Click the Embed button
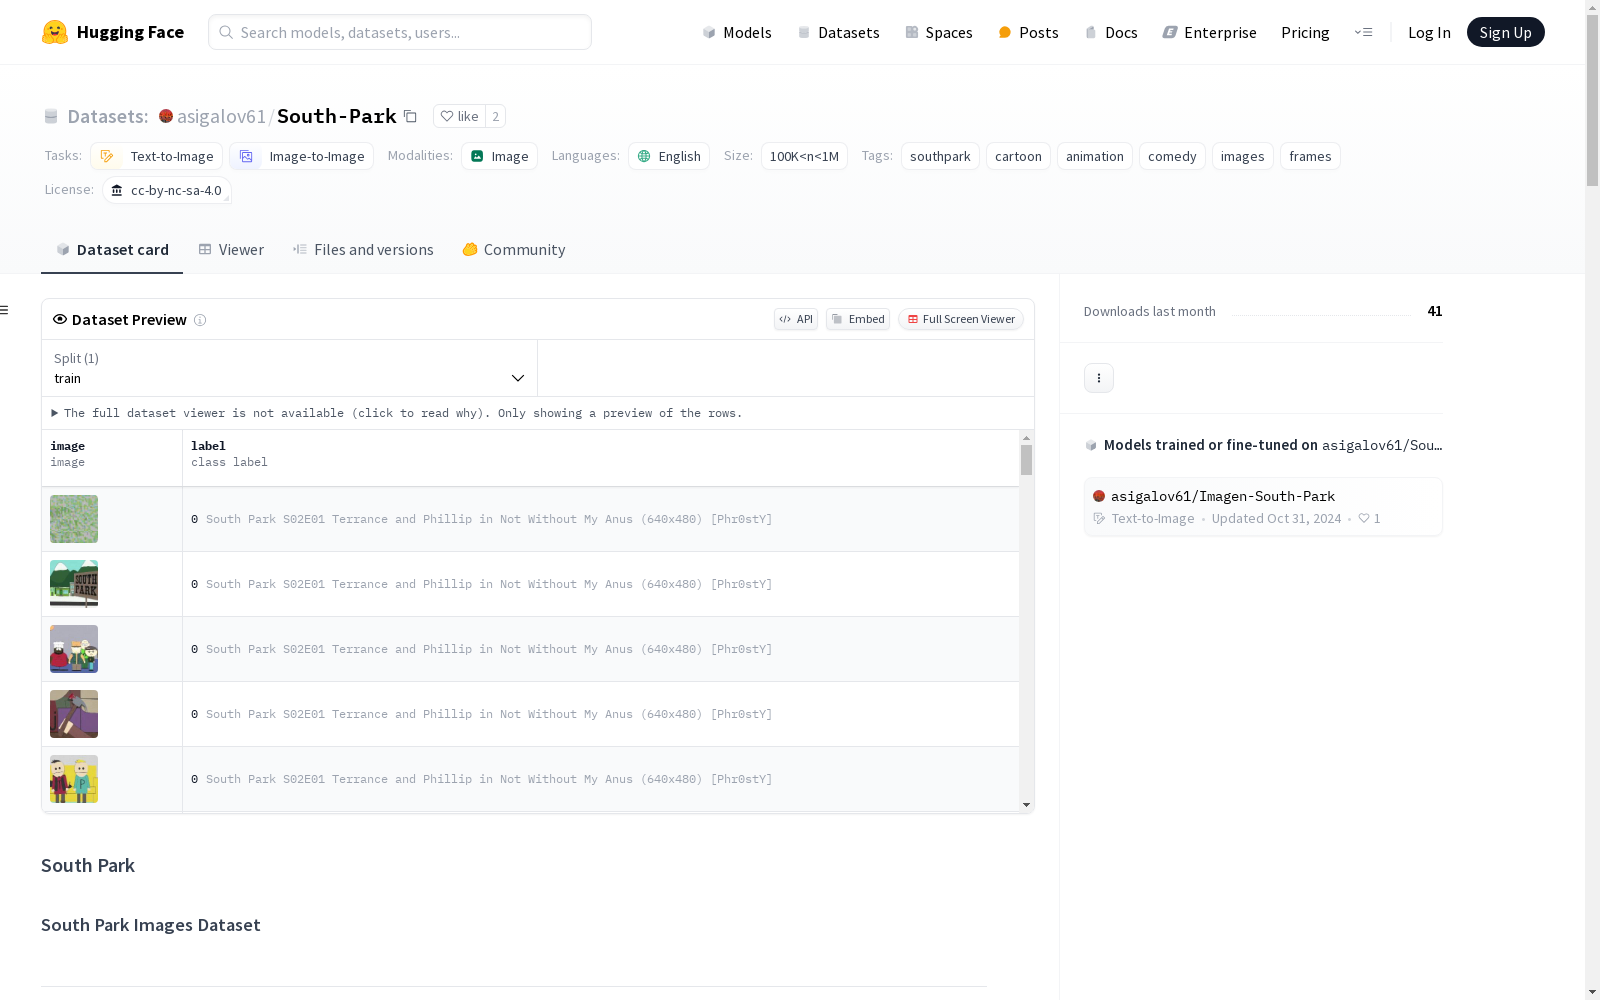Viewport: 1600px width, 1000px height. (x=858, y=319)
